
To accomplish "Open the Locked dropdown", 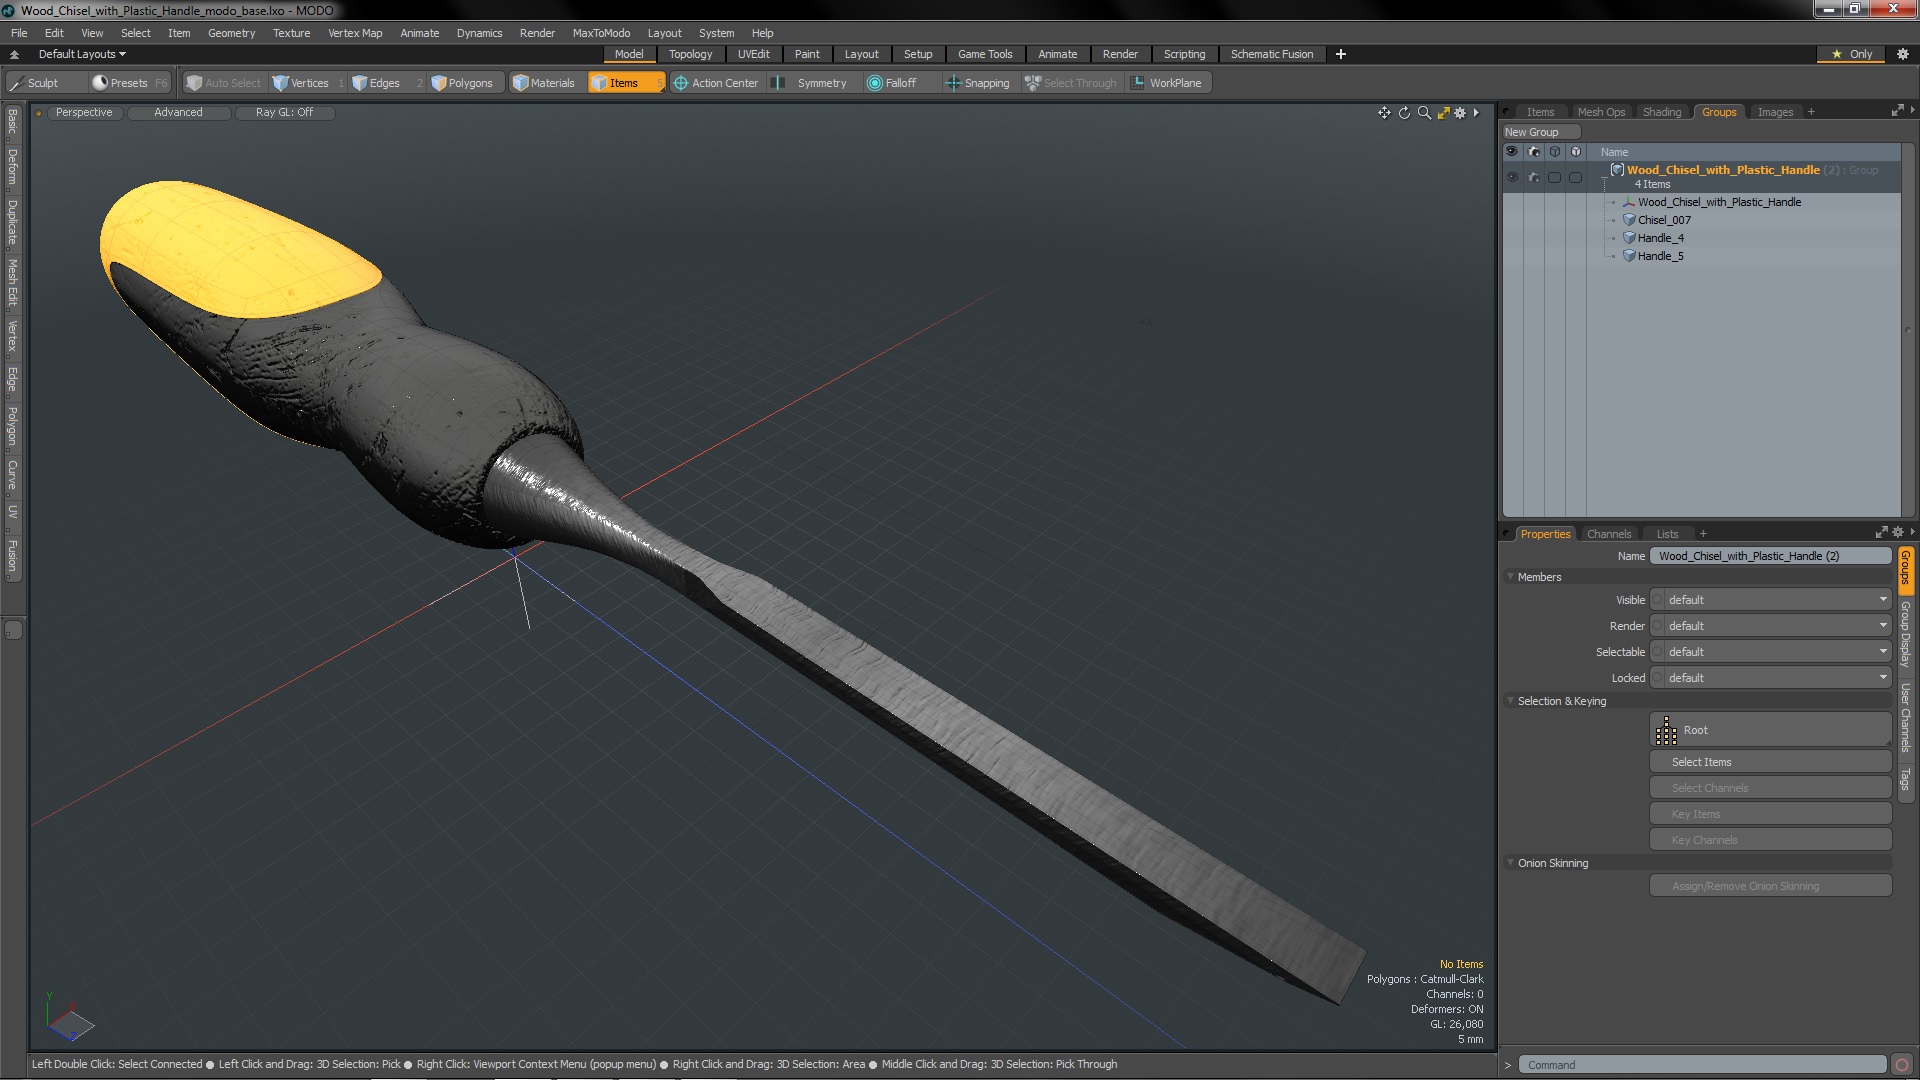I will [x=1770, y=678].
